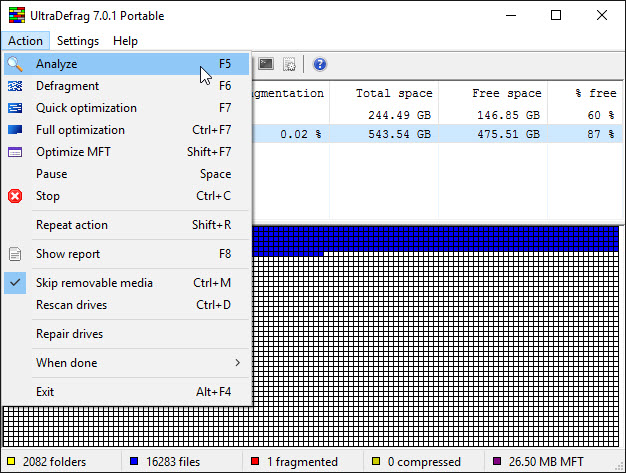Choose Defragment menu entry
Image resolution: width=626 pixels, height=473 pixels.
point(127,86)
